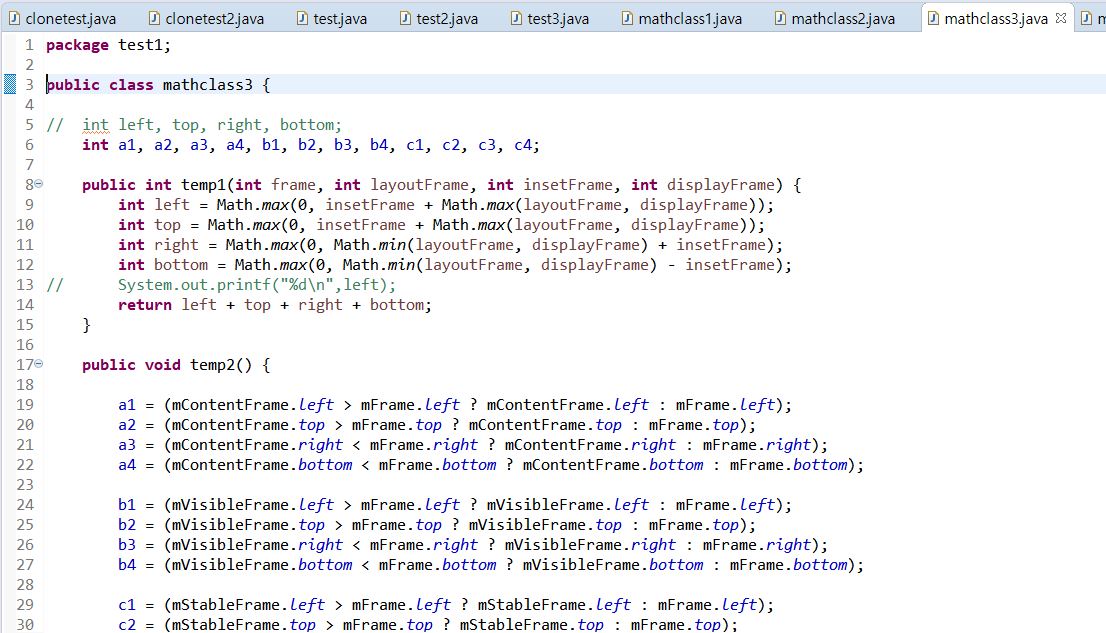Switch to the mathclass2.java tab
Screen dimensions: 1106x633
[x=835, y=18]
